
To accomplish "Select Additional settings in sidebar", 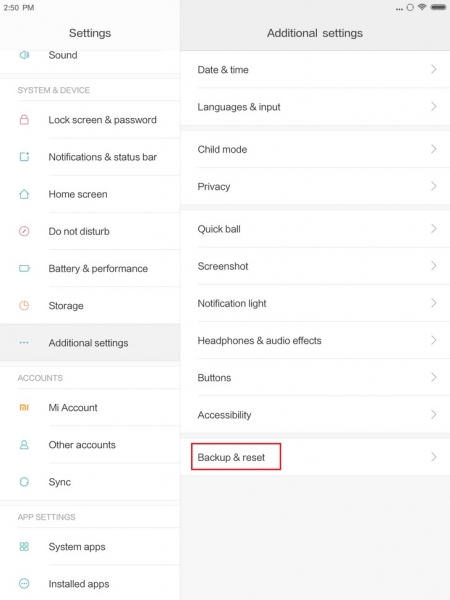I will point(90,342).
